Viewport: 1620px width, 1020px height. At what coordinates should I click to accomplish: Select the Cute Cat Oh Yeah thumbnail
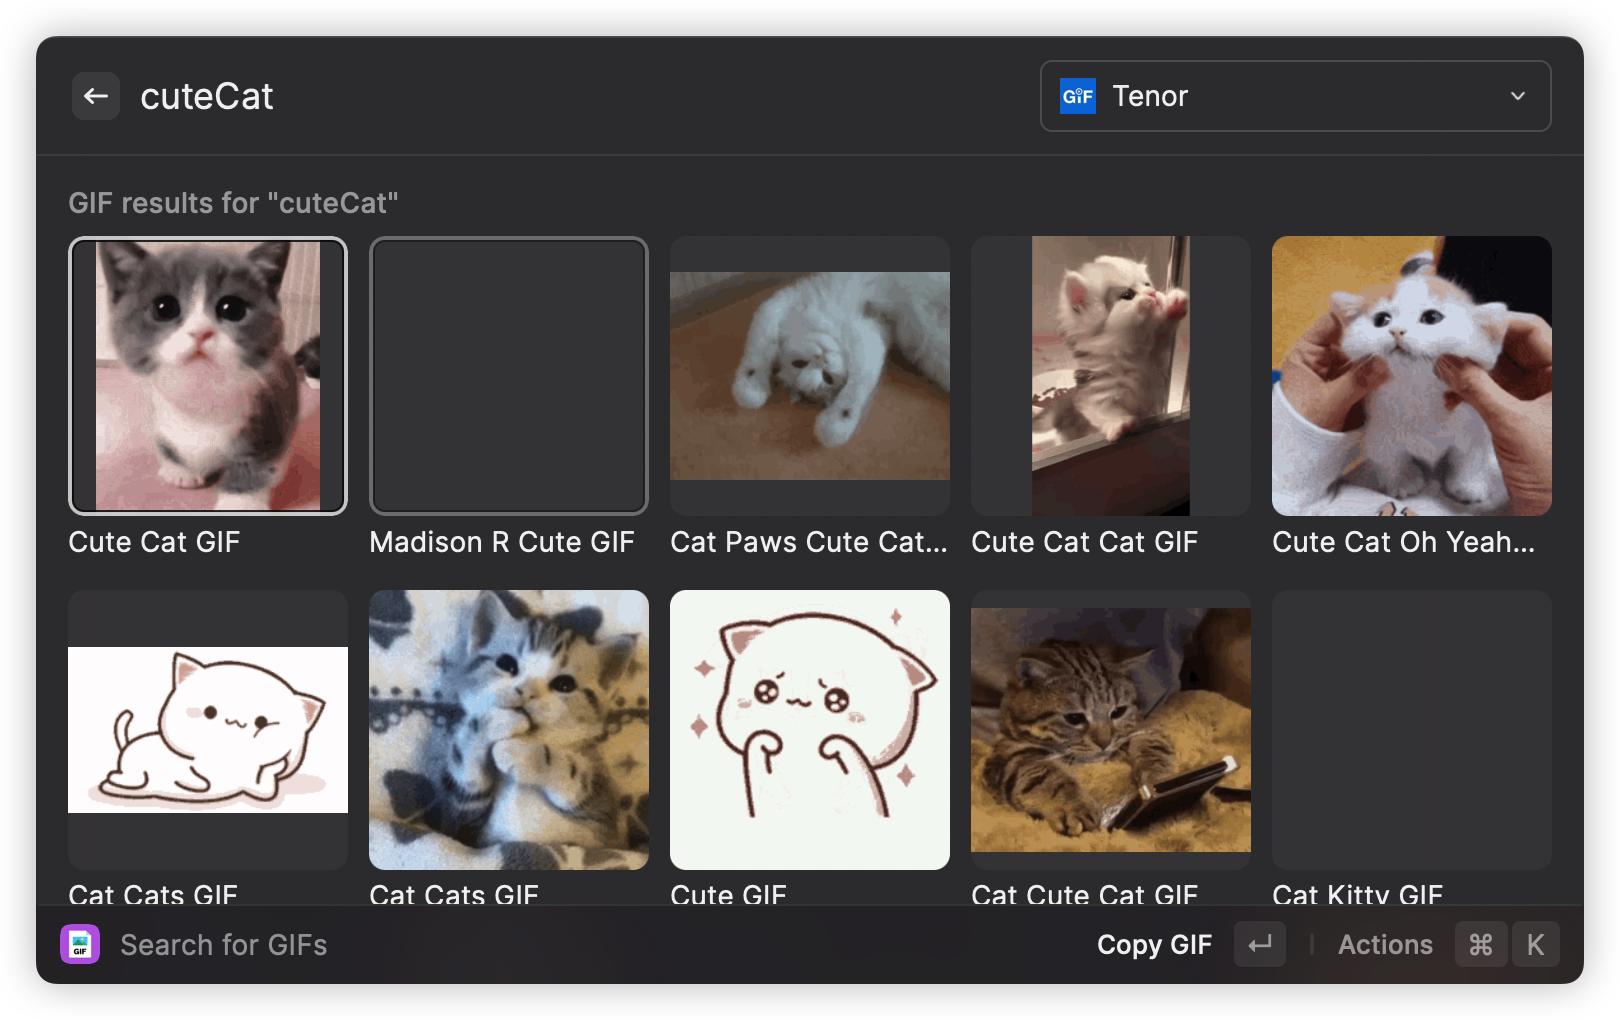pyautogui.click(x=1412, y=376)
